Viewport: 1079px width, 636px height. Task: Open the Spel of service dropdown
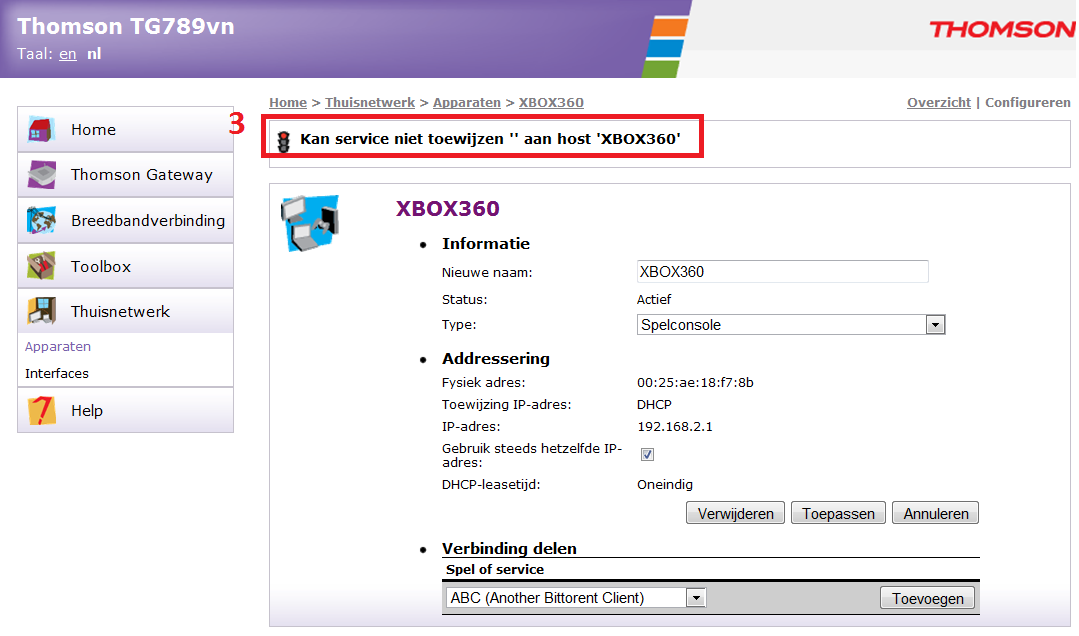pos(575,597)
